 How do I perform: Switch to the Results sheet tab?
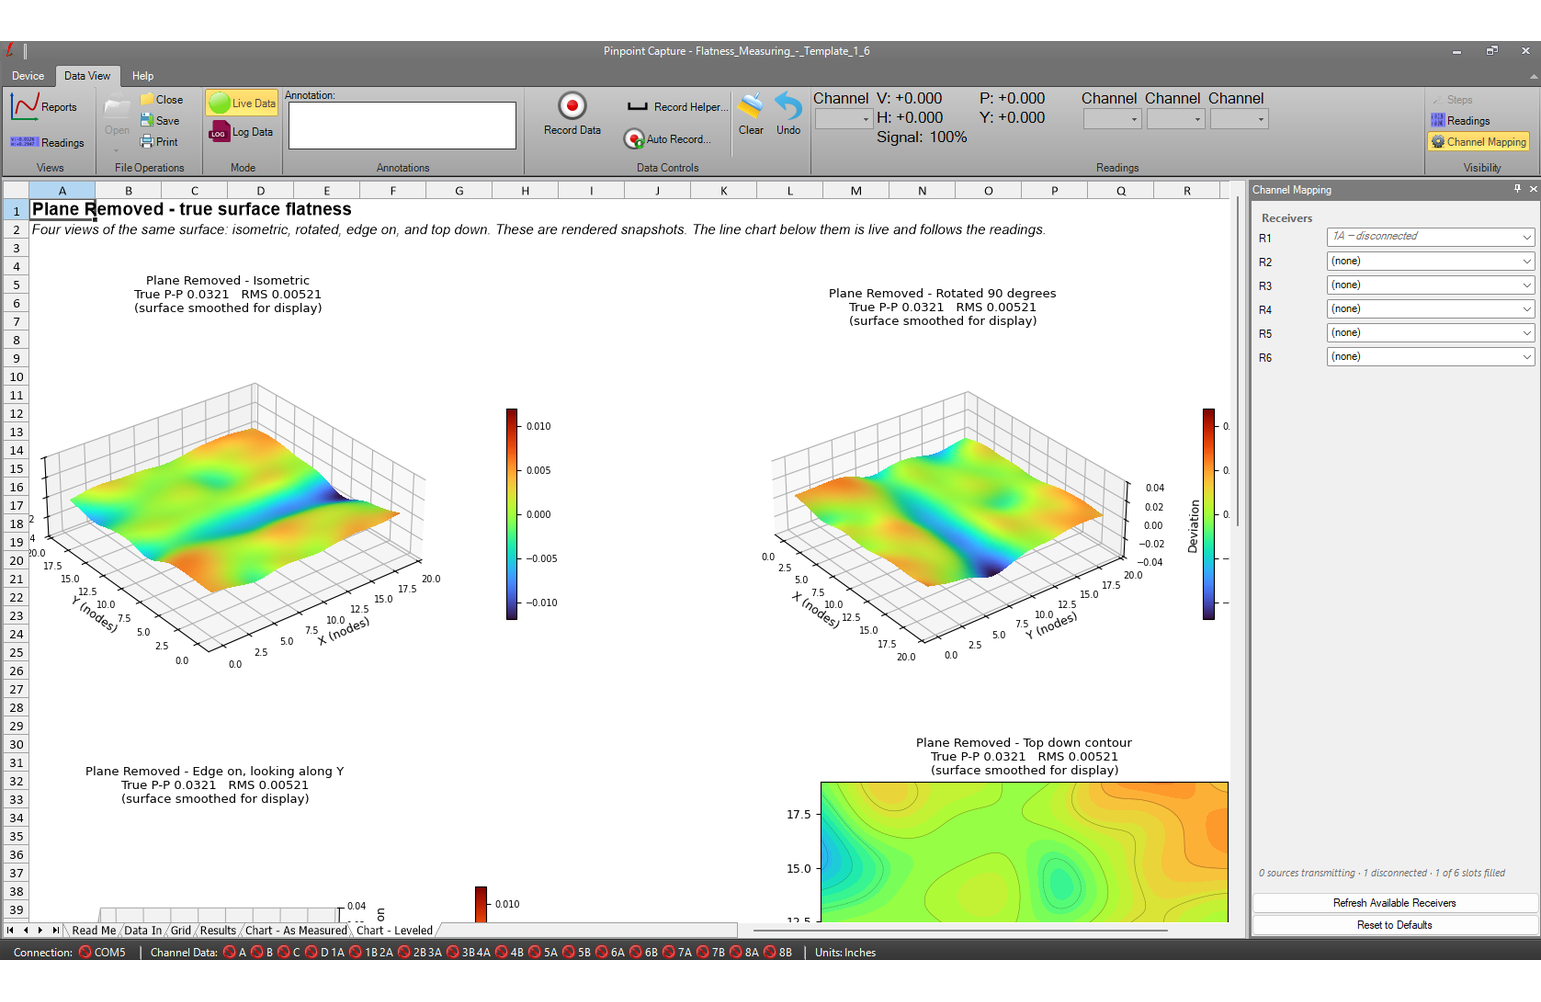(x=218, y=930)
